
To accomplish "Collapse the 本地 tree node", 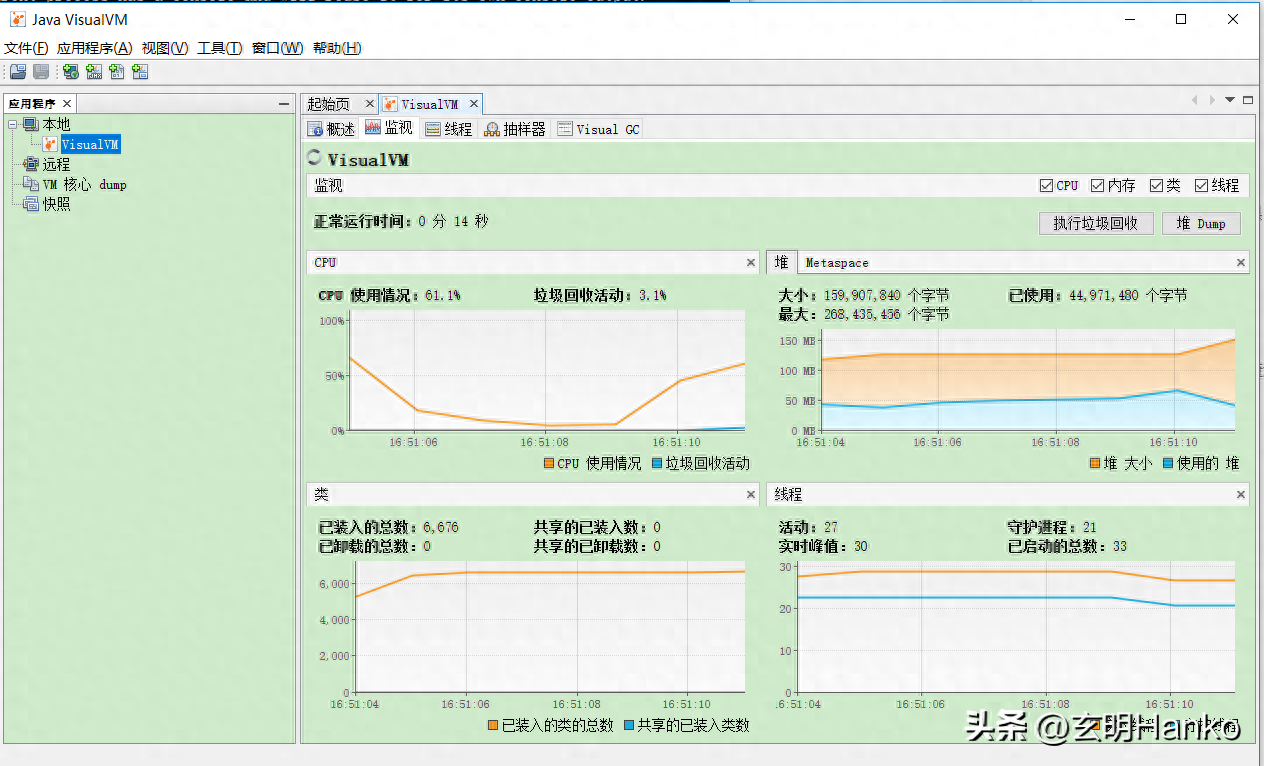I will (x=12, y=125).
